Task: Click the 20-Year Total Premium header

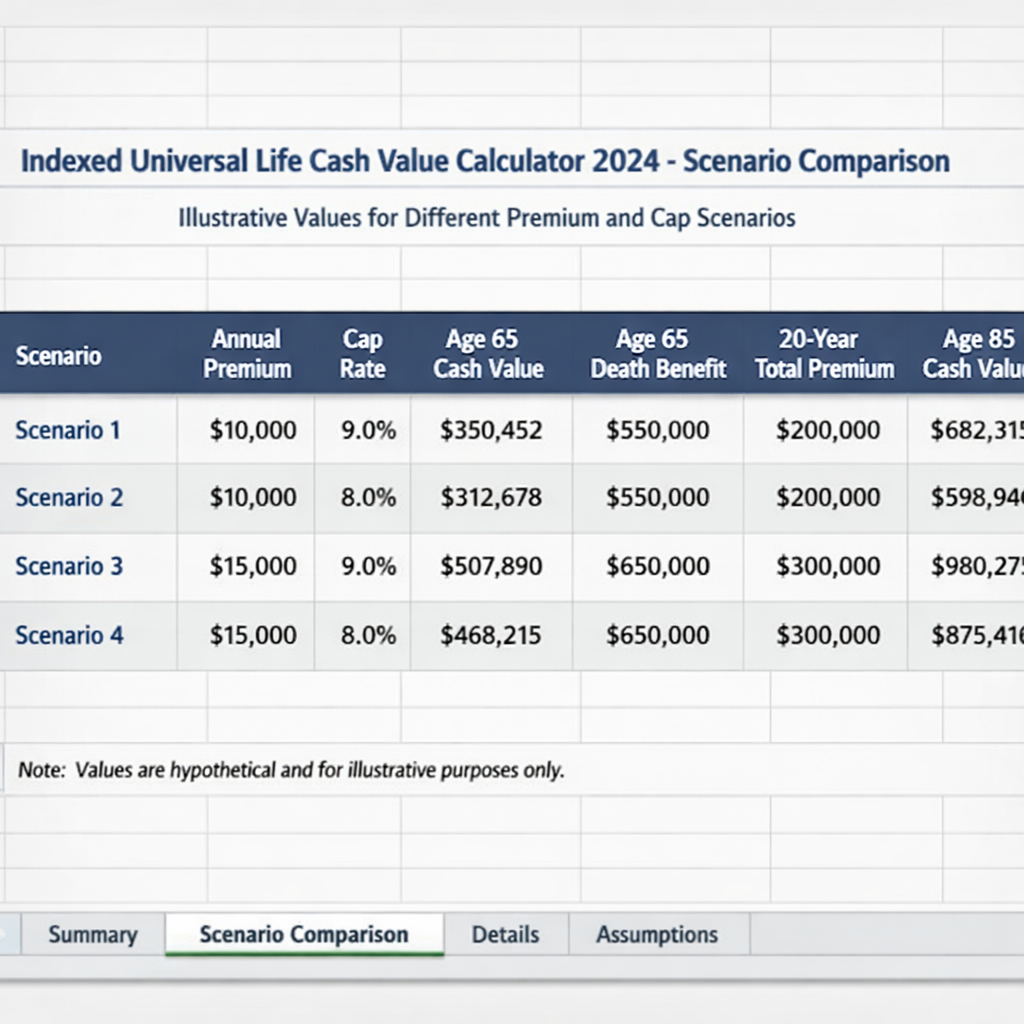Action: [x=825, y=353]
